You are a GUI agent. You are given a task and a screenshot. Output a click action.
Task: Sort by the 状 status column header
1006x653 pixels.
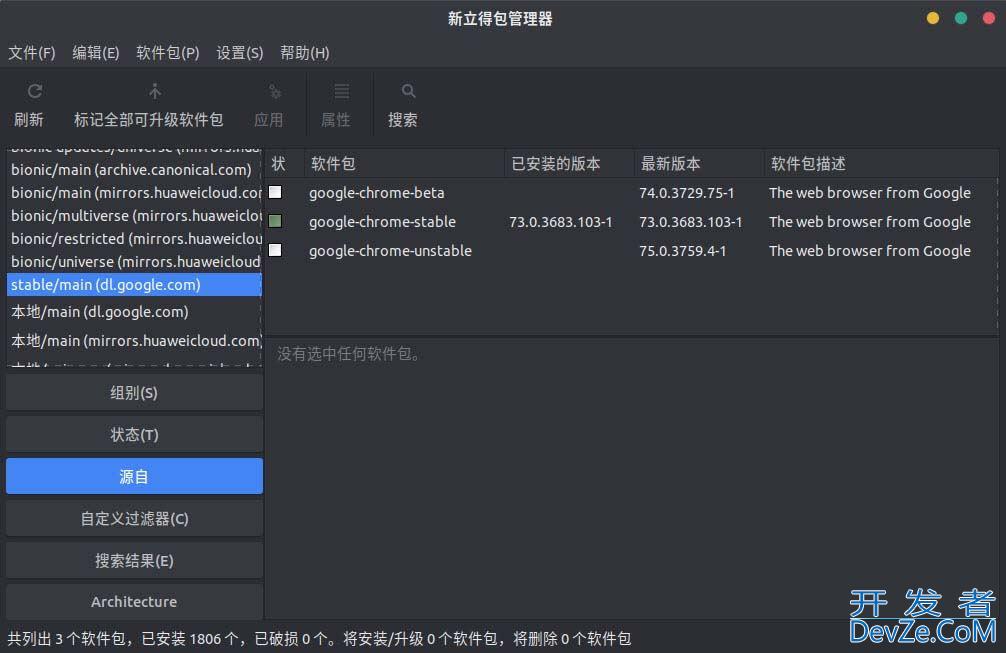click(284, 164)
